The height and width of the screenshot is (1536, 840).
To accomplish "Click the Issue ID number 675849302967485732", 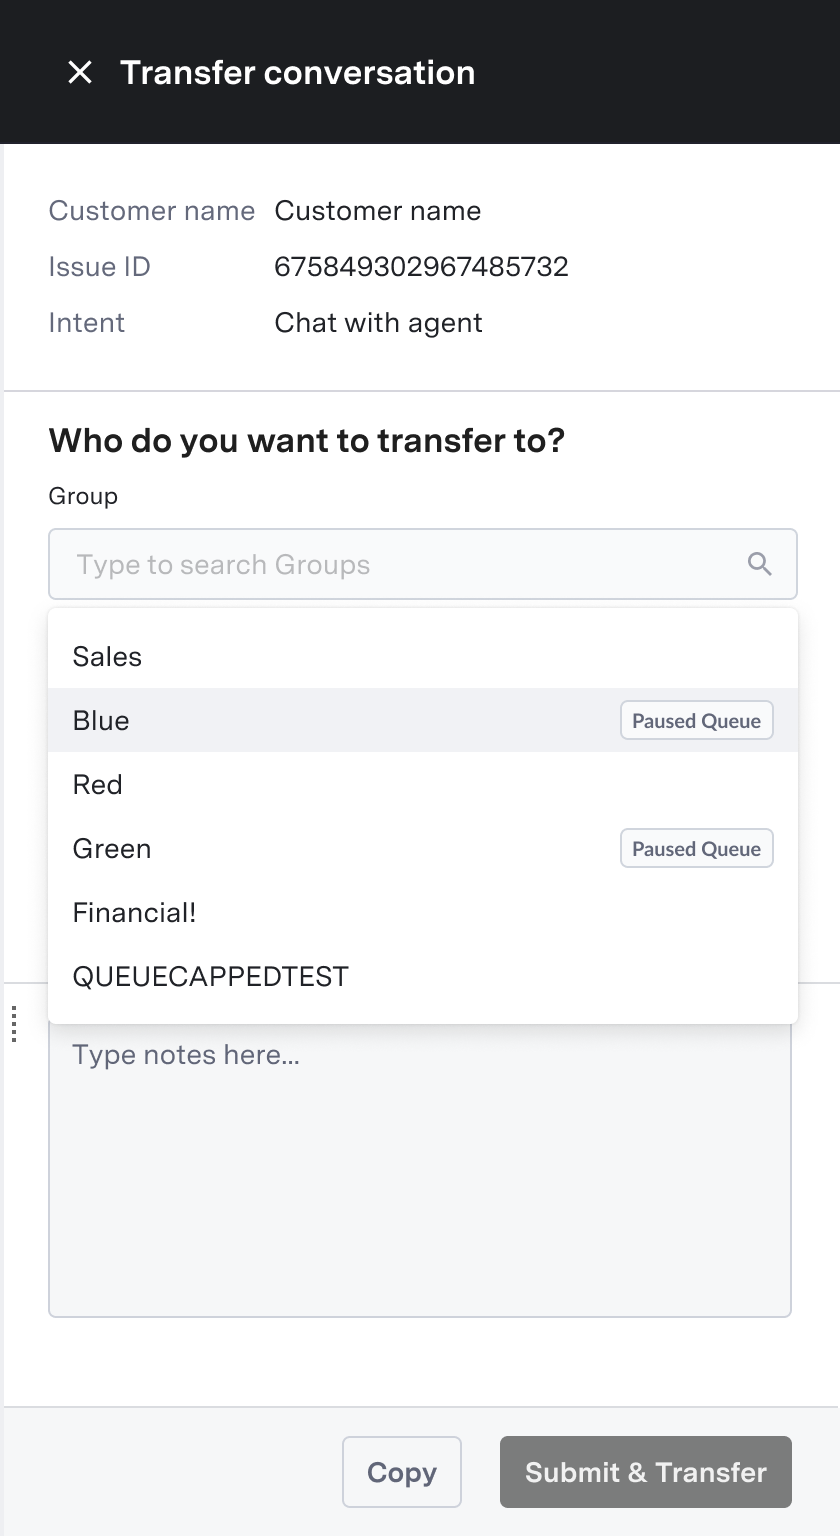I will [421, 267].
